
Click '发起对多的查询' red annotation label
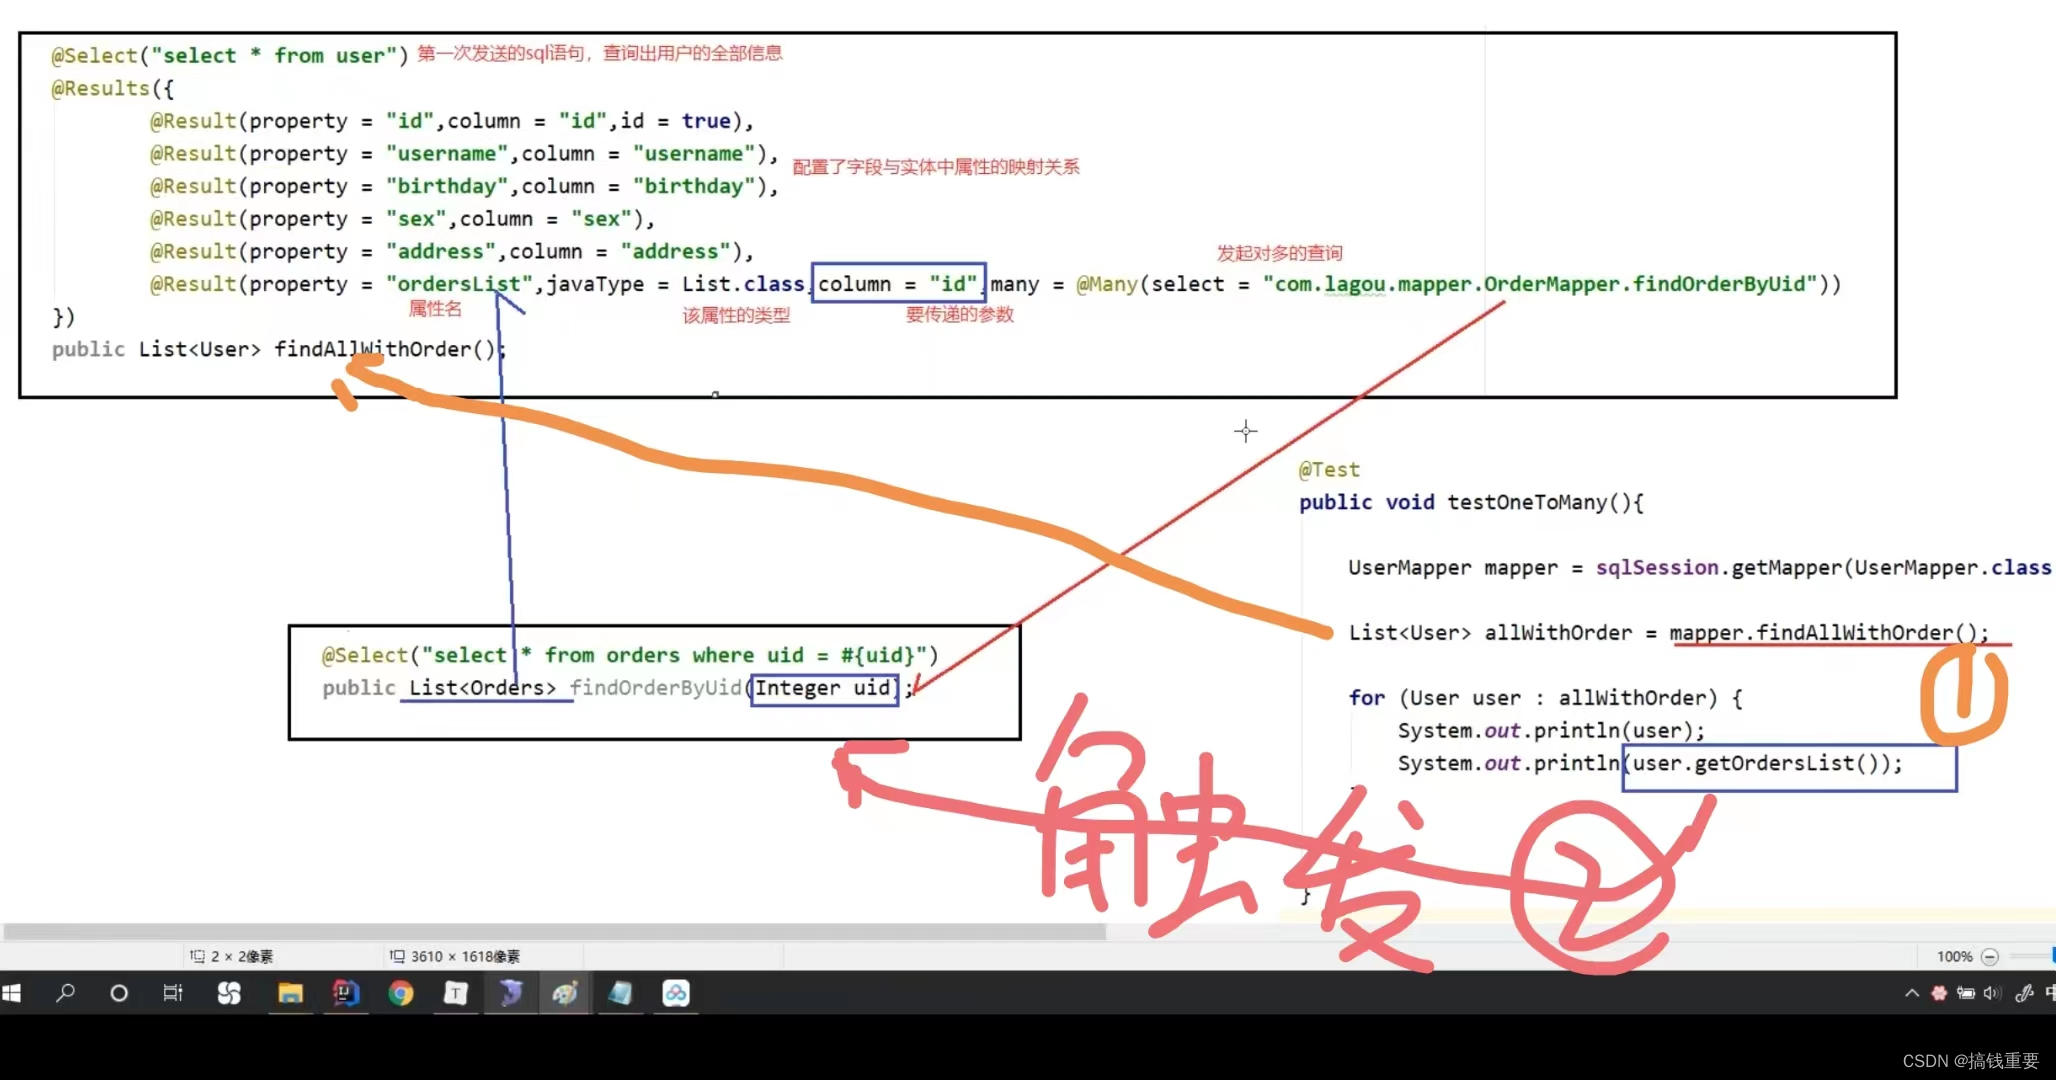(x=1280, y=254)
